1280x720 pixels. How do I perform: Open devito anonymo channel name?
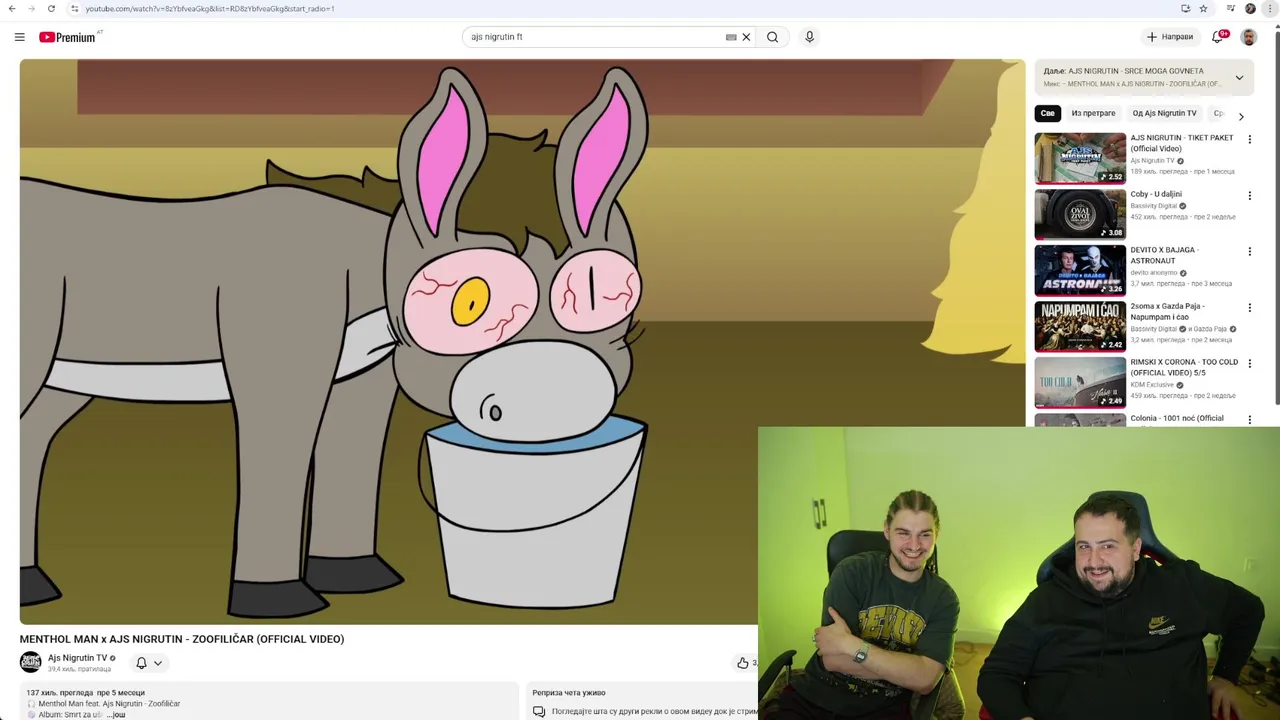tap(1154, 273)
